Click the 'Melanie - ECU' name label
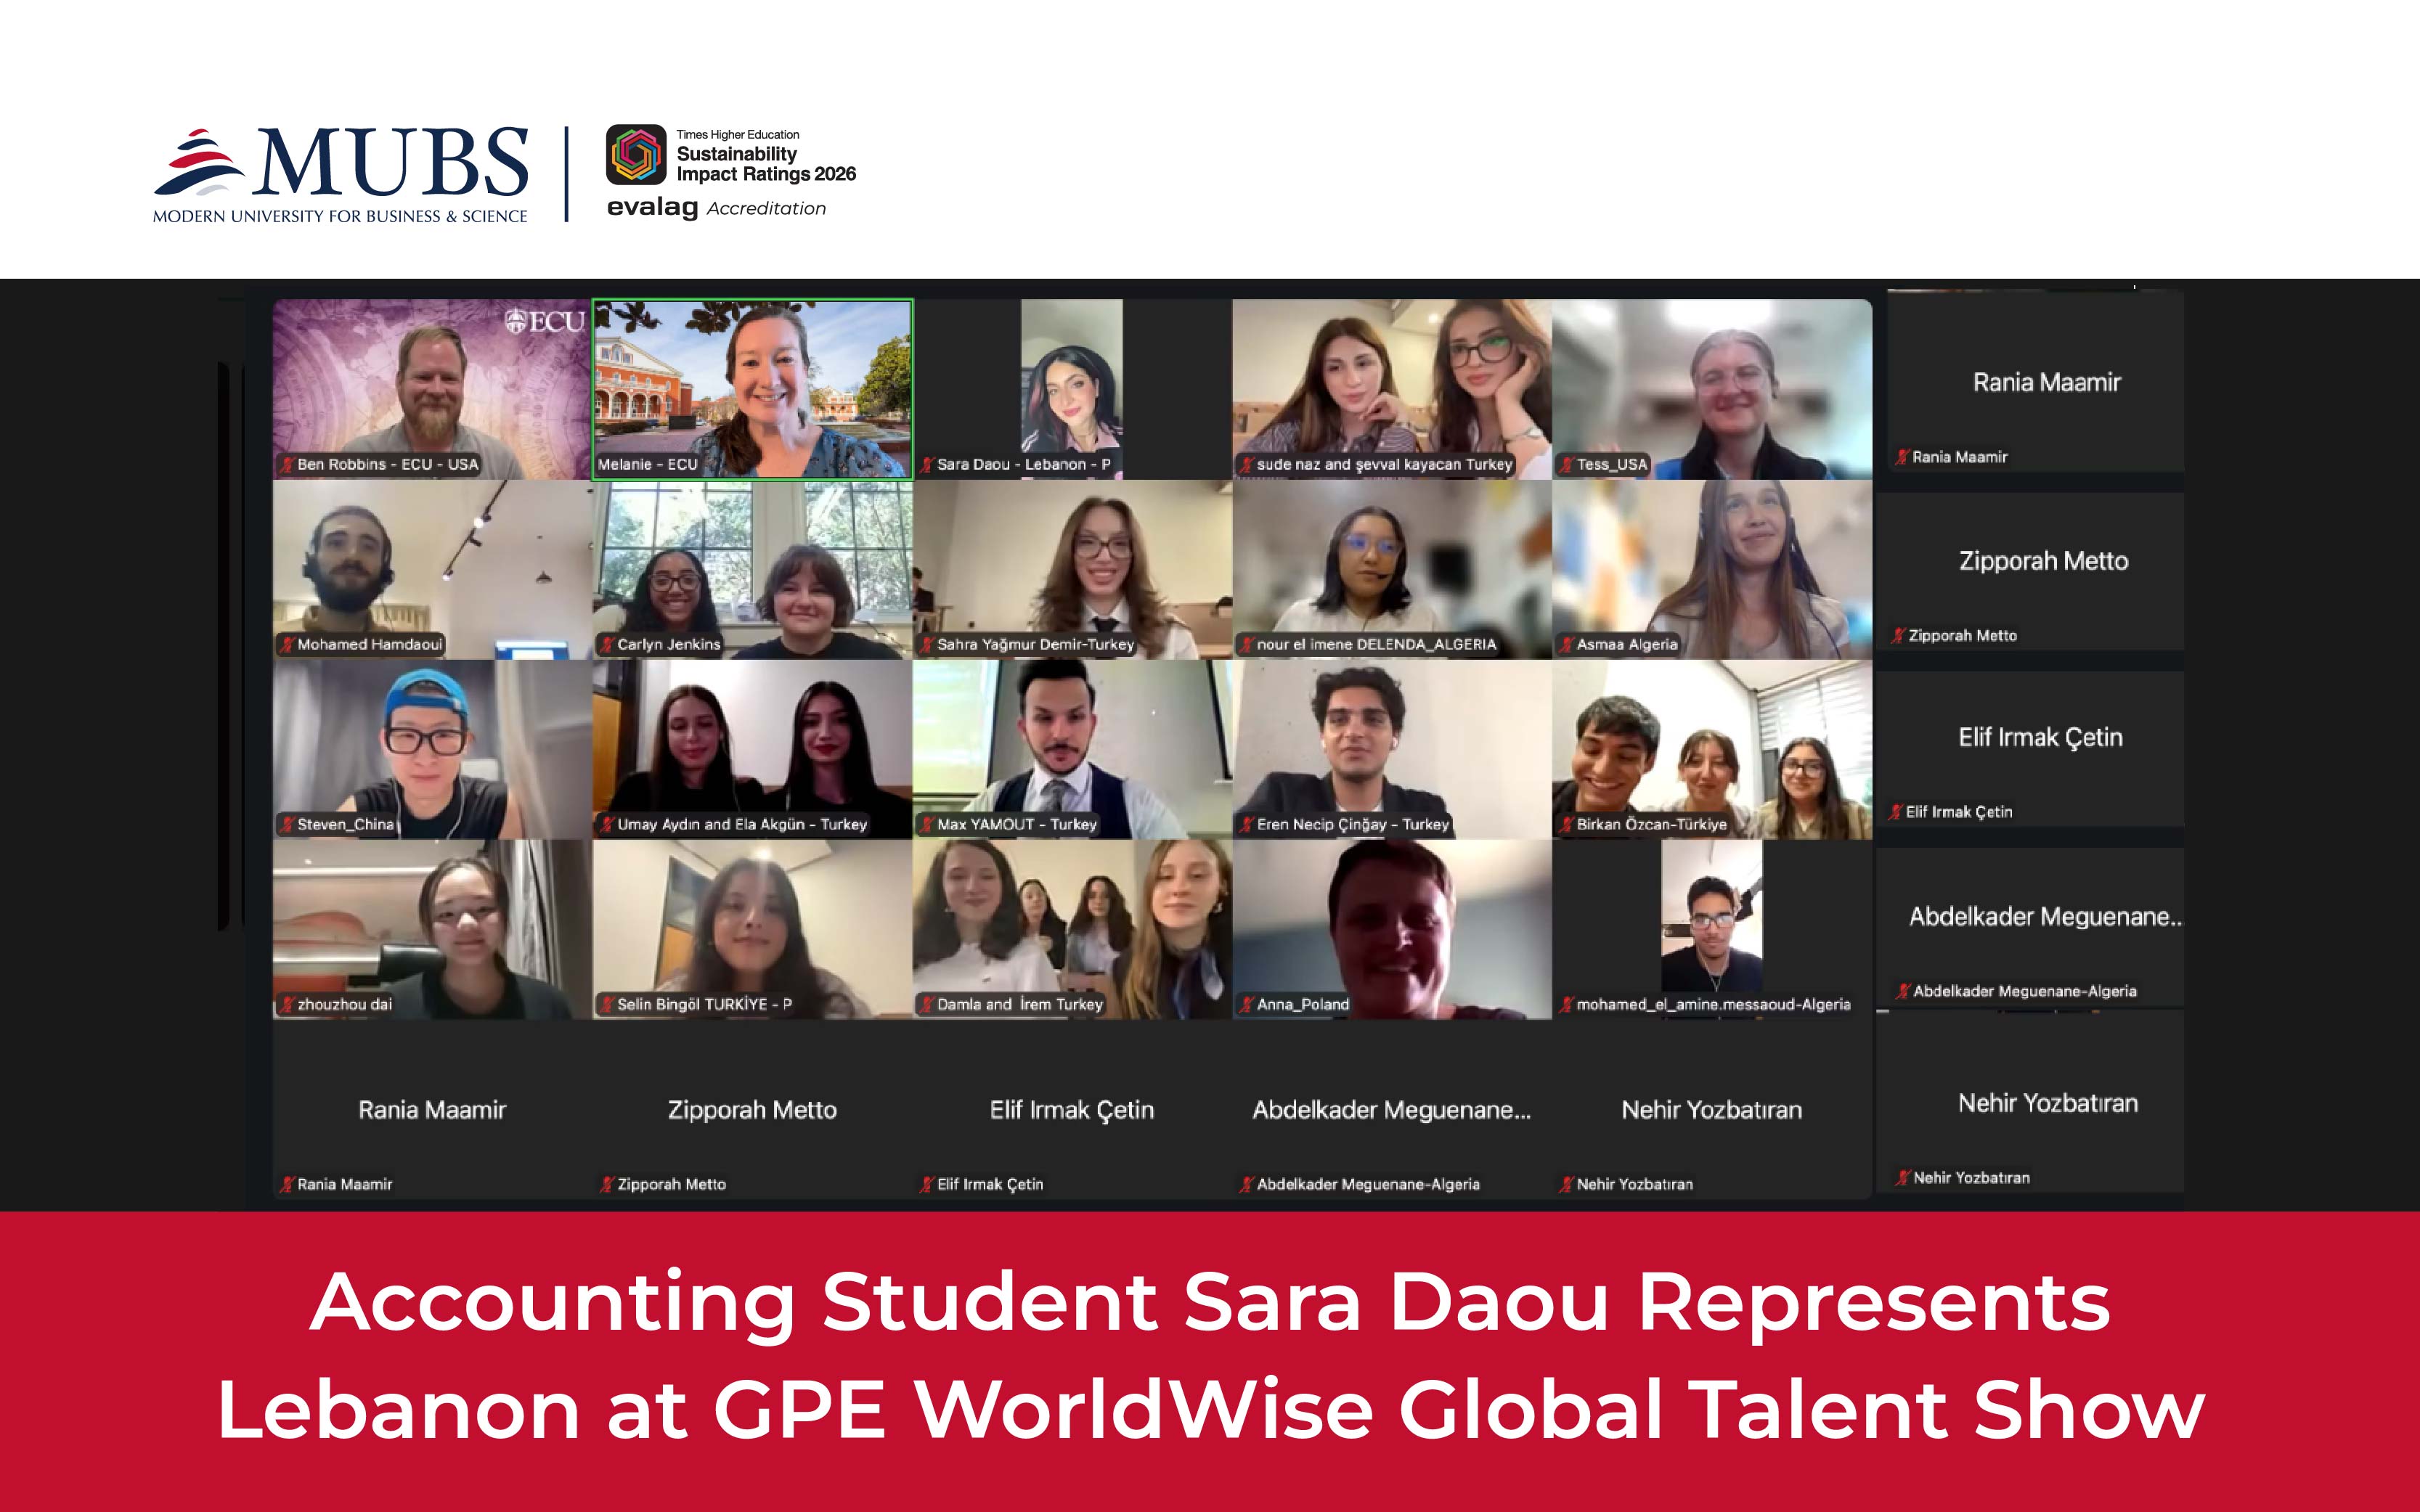Screen dimensions: 2420x1512 [647, 464]
